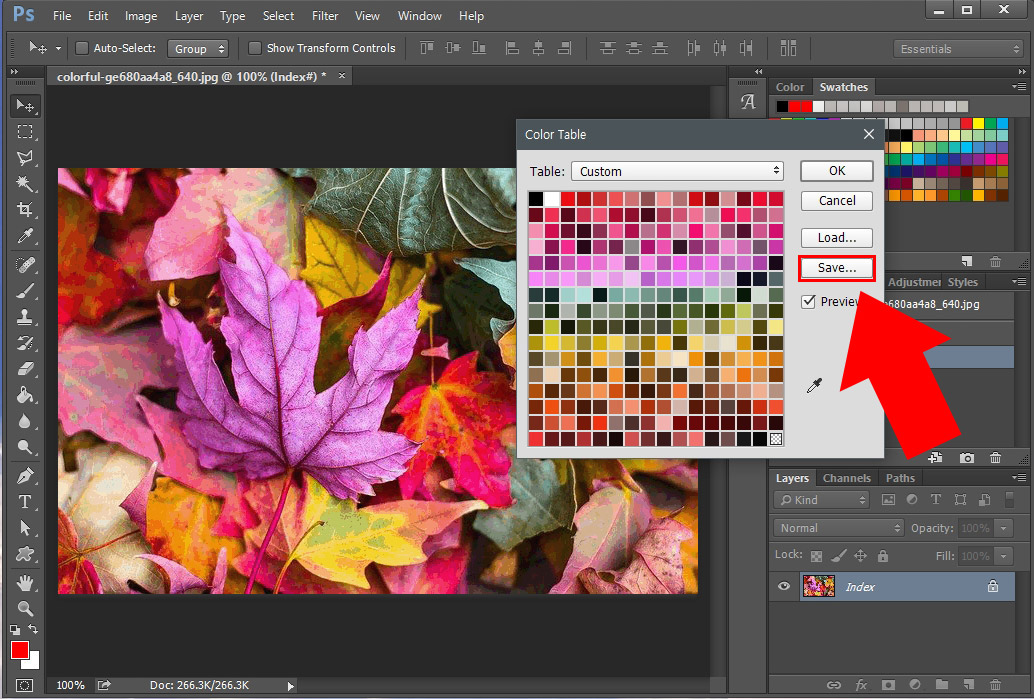Toggle lock all padlock
This screenshot has height=699, width=1034.
point(883,556)
